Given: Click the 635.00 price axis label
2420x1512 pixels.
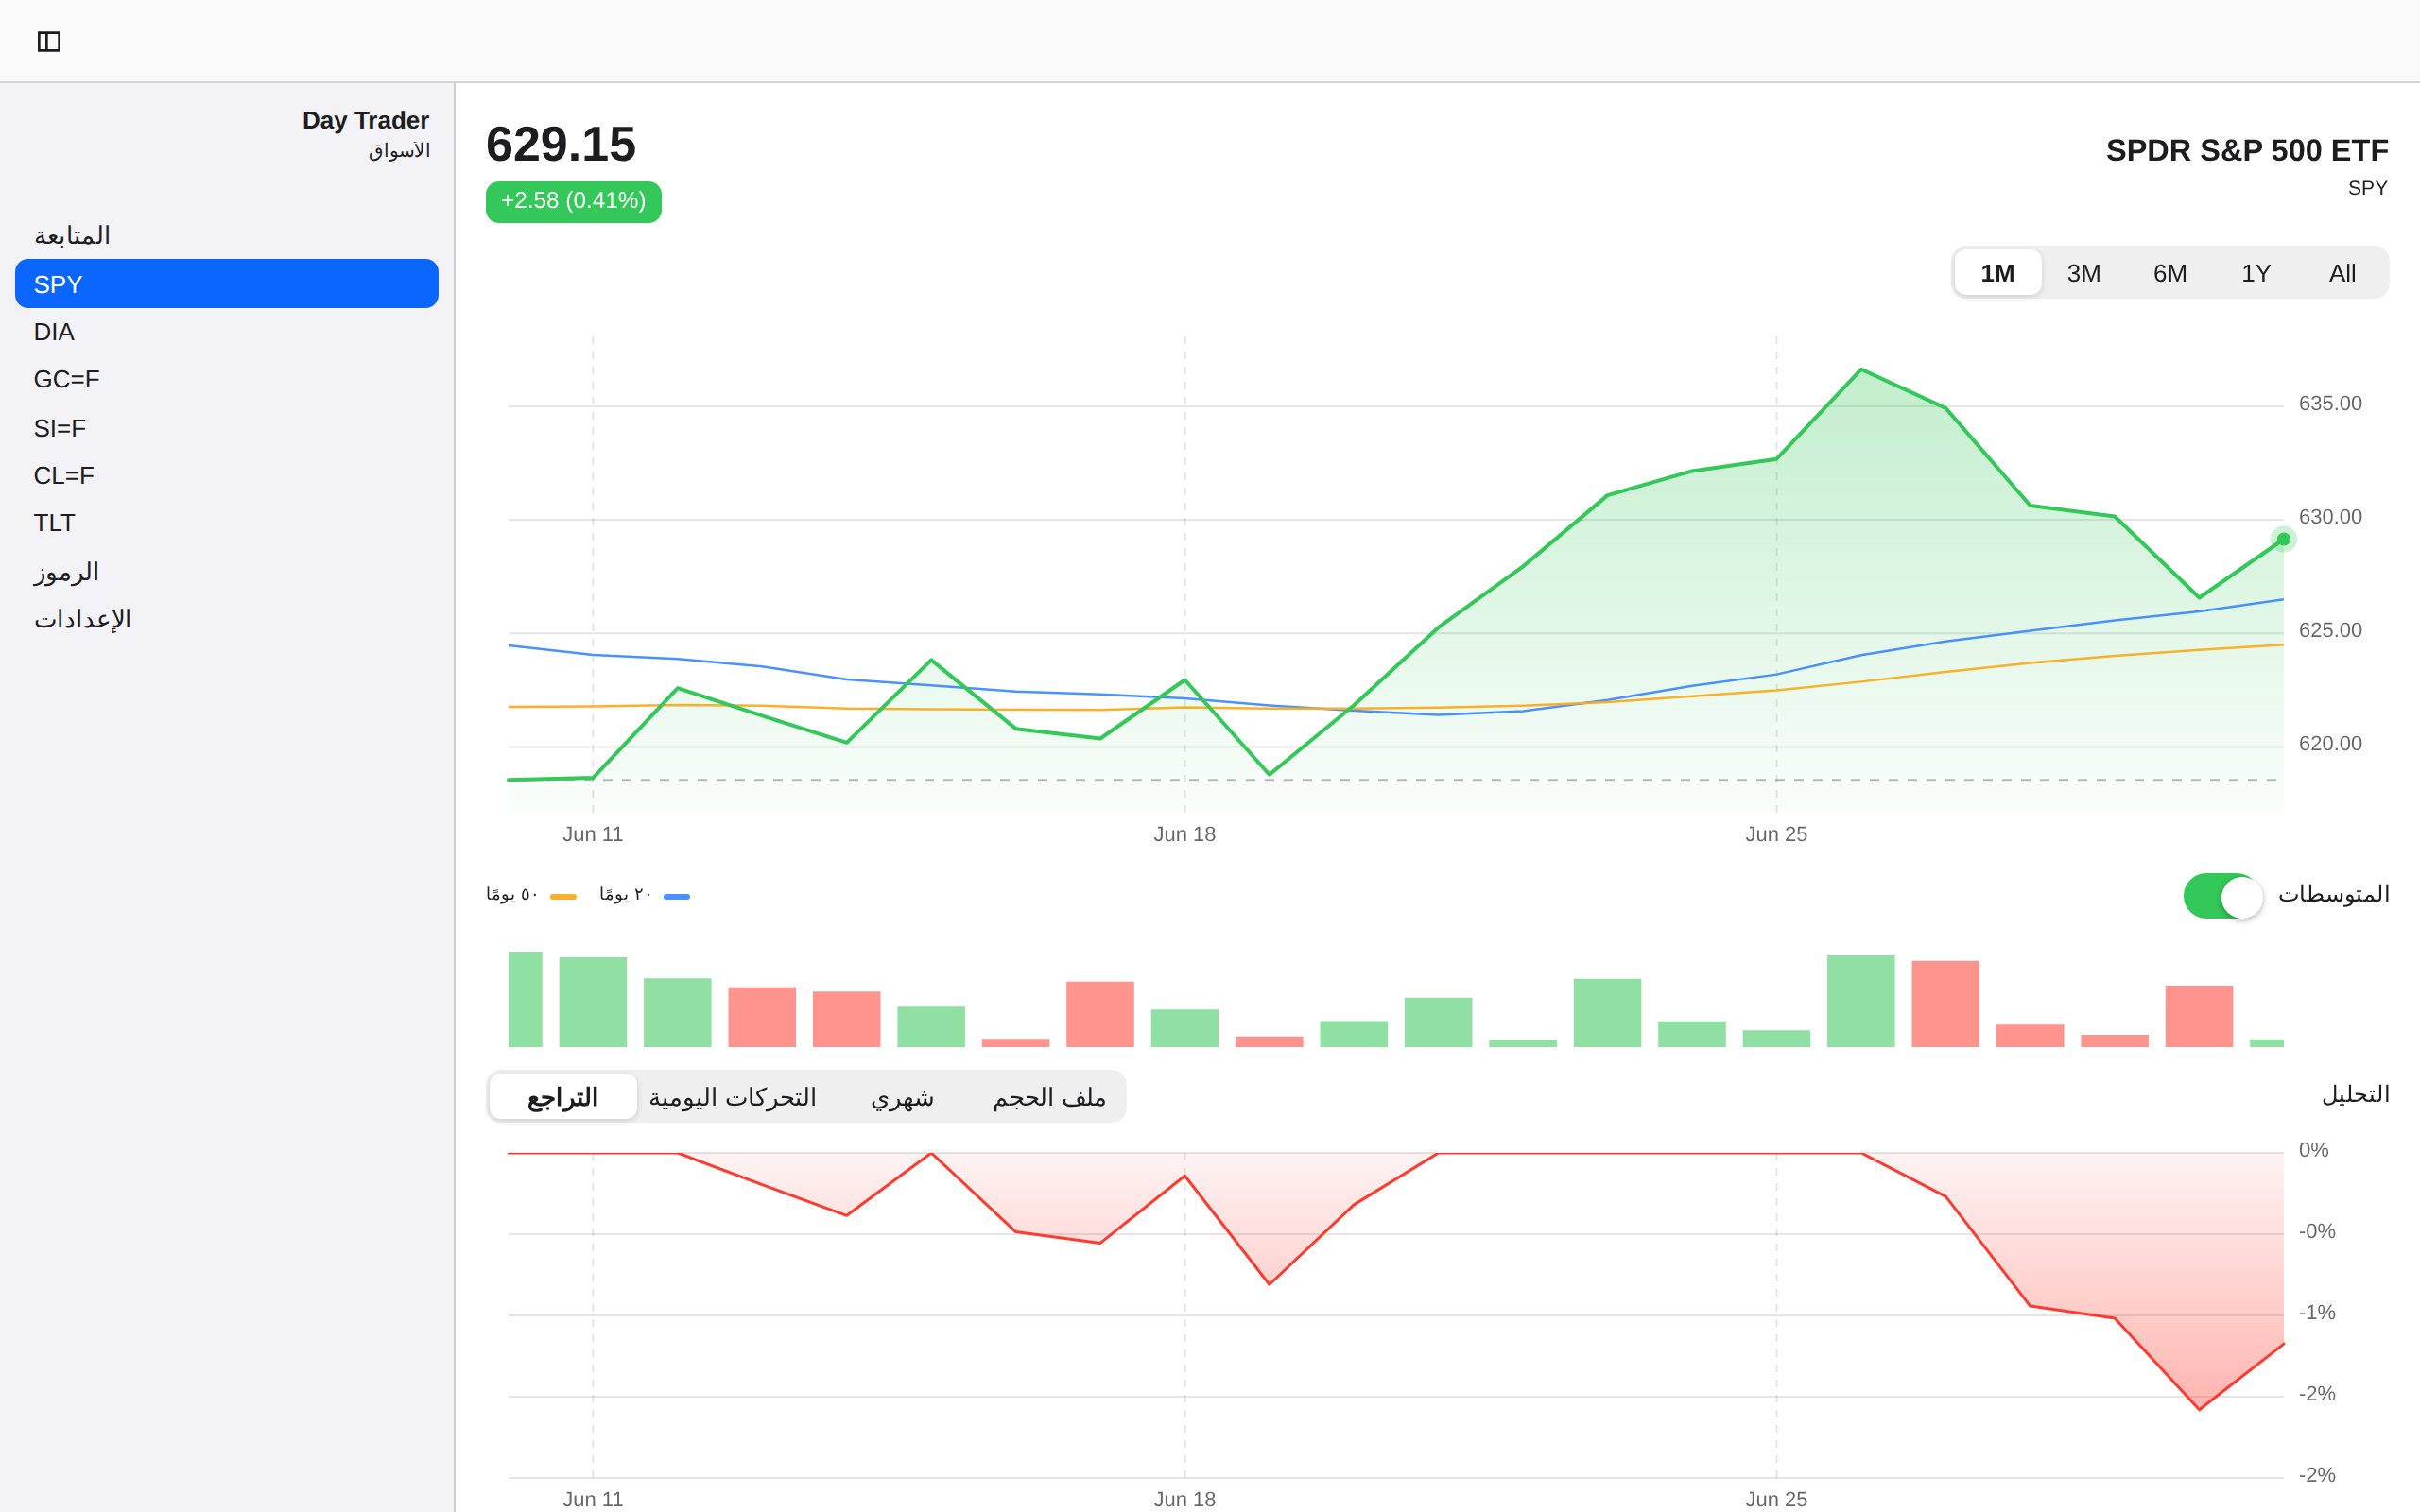Looking at the screenshot, I should (2330, 403).
